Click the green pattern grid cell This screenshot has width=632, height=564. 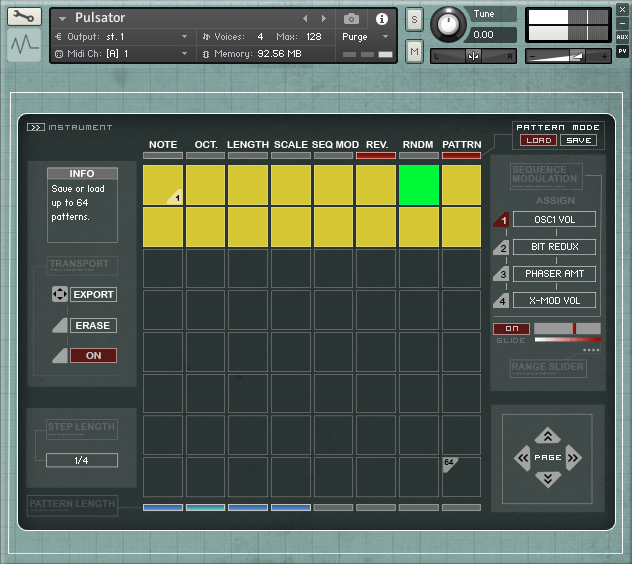point(418,185)
